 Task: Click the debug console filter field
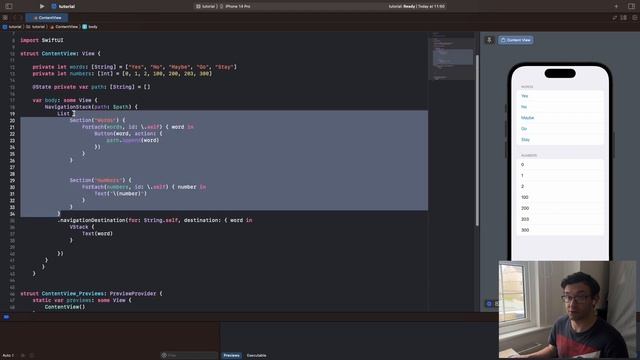[189, 356]
